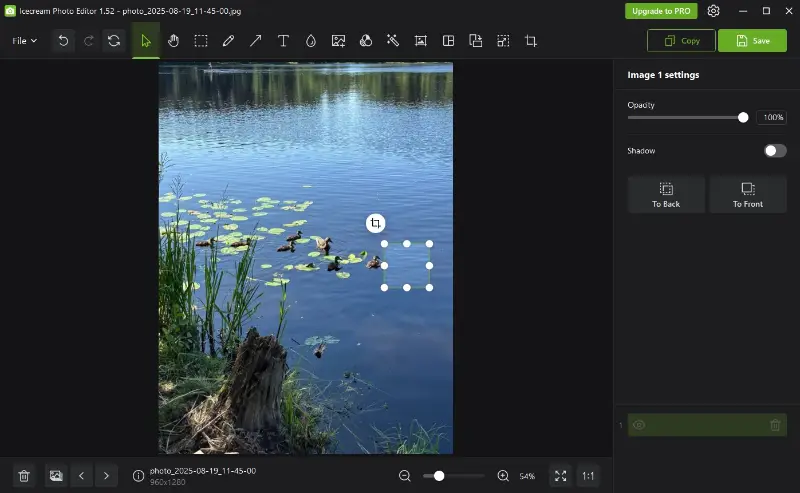
Task: Click the opacity 100% input field
Action: click(x=772, y=117)
